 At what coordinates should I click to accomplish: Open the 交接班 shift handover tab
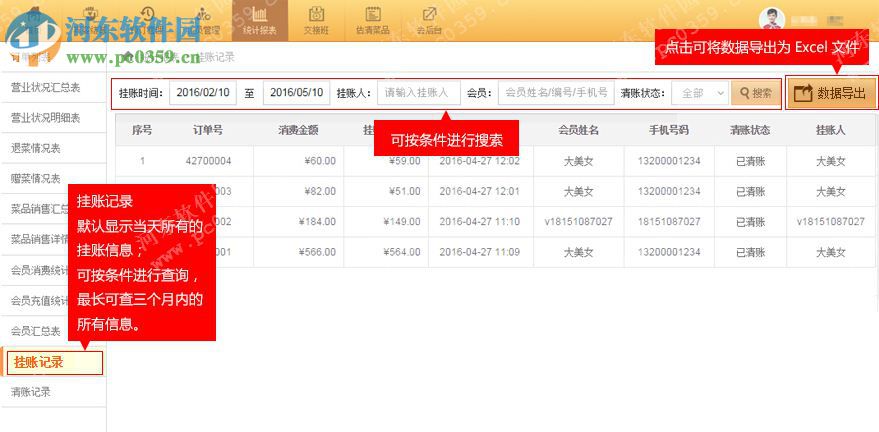coord(316,21)
